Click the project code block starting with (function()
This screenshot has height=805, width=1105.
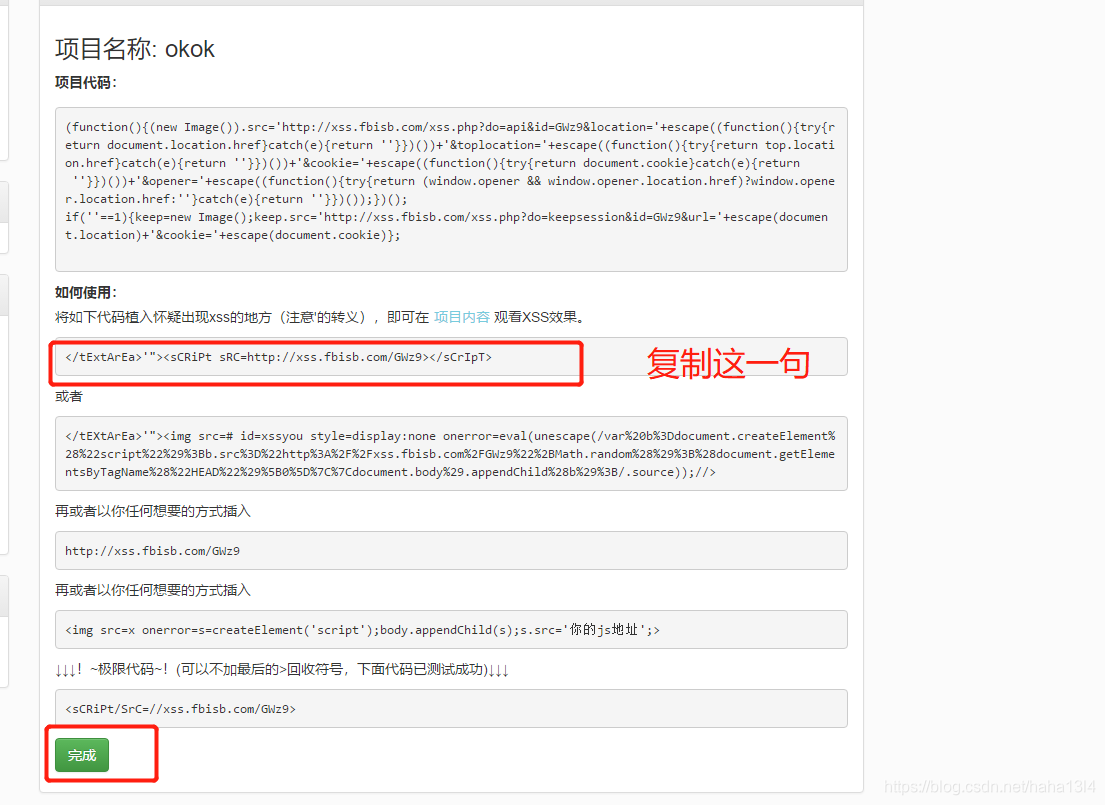coord(451,189)
